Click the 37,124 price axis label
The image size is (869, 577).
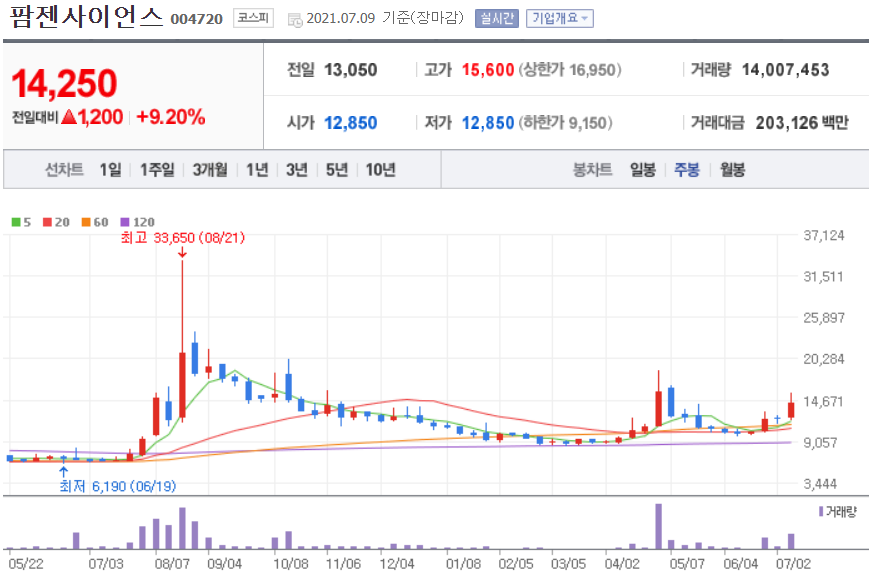point(824,236)
